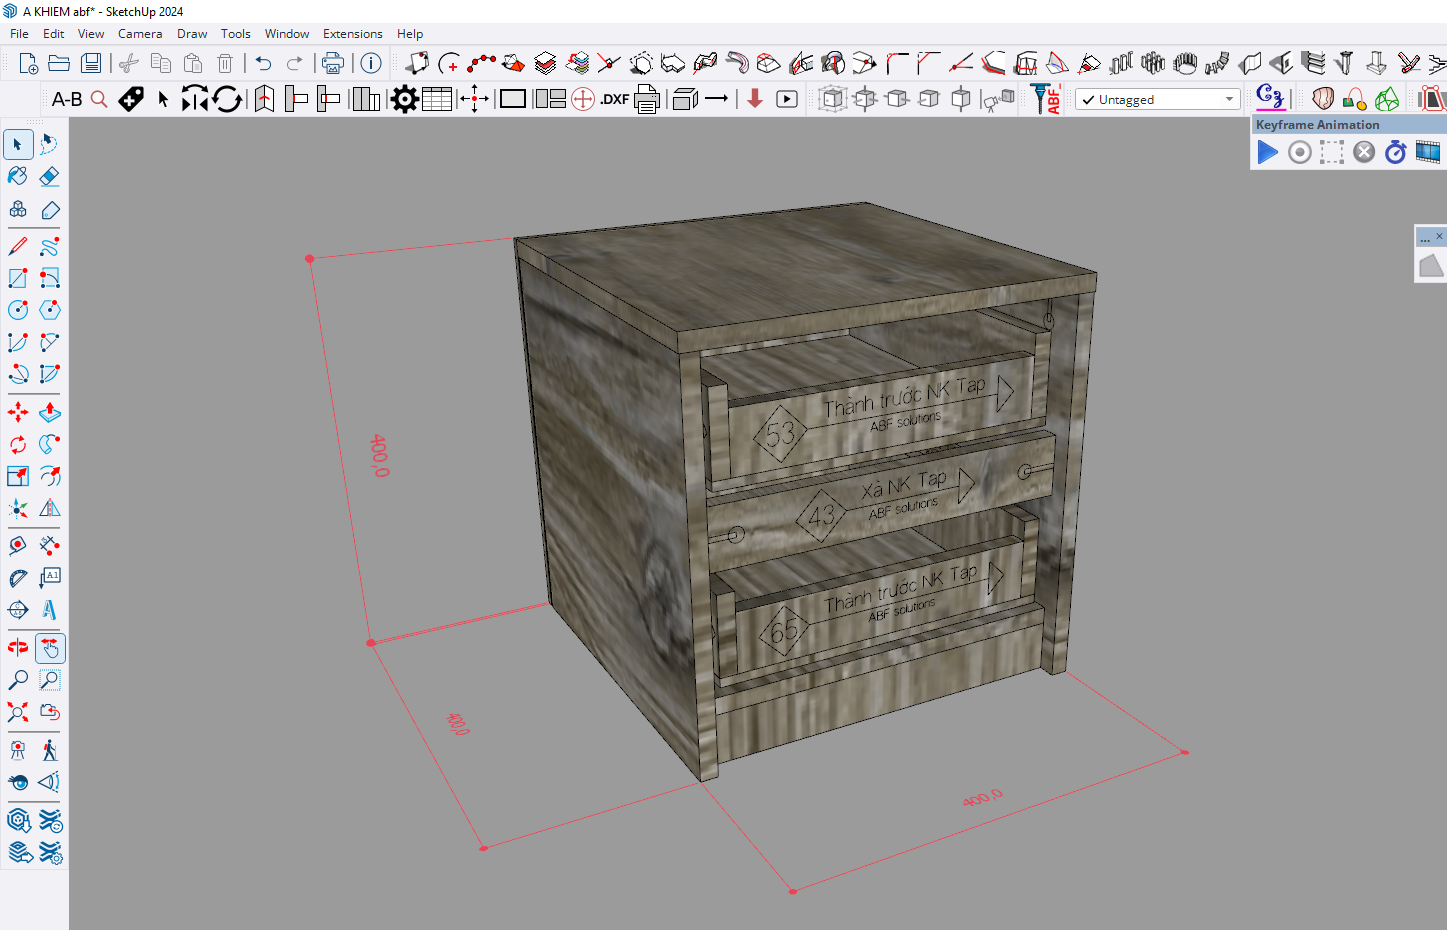Click the DXF export icon

pos(614,99)
